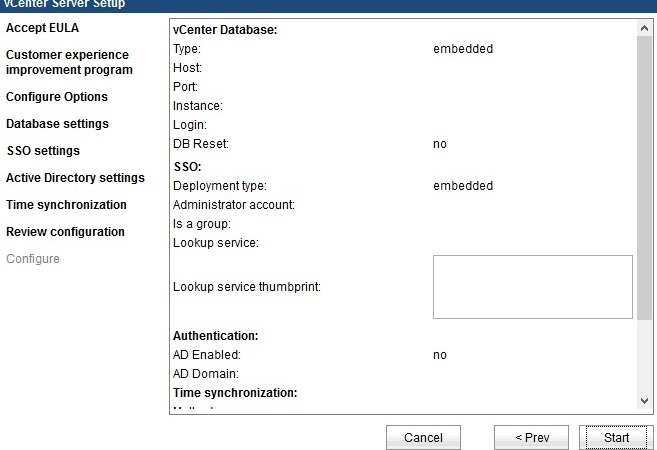Click the Port label
The height and width of the screenshot is (450, 657).
[x=185, y=87]
